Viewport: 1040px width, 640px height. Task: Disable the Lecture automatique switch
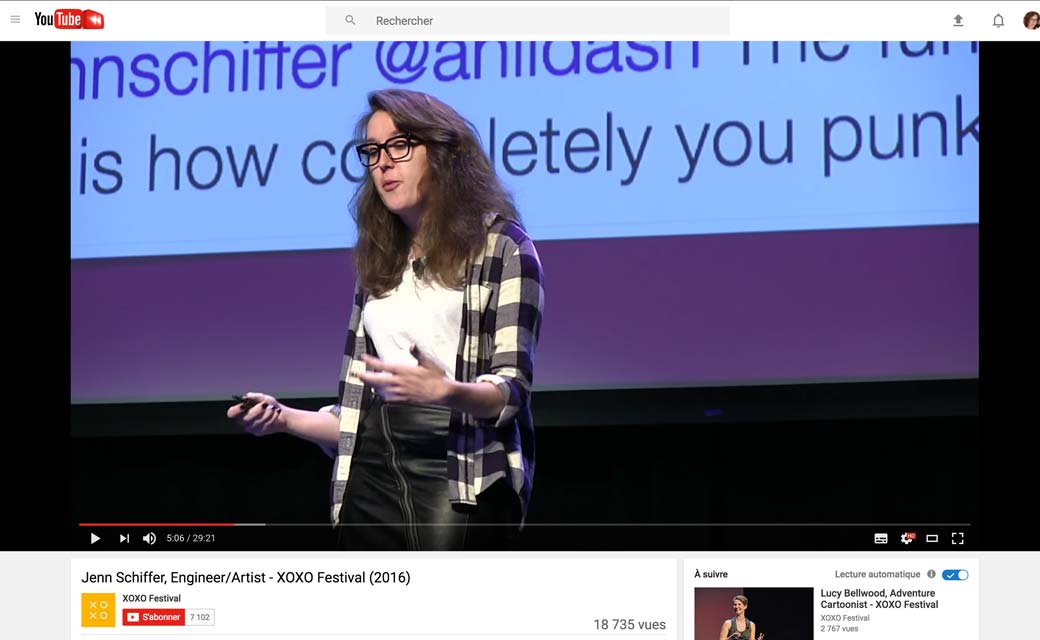[x=955, y=575]
